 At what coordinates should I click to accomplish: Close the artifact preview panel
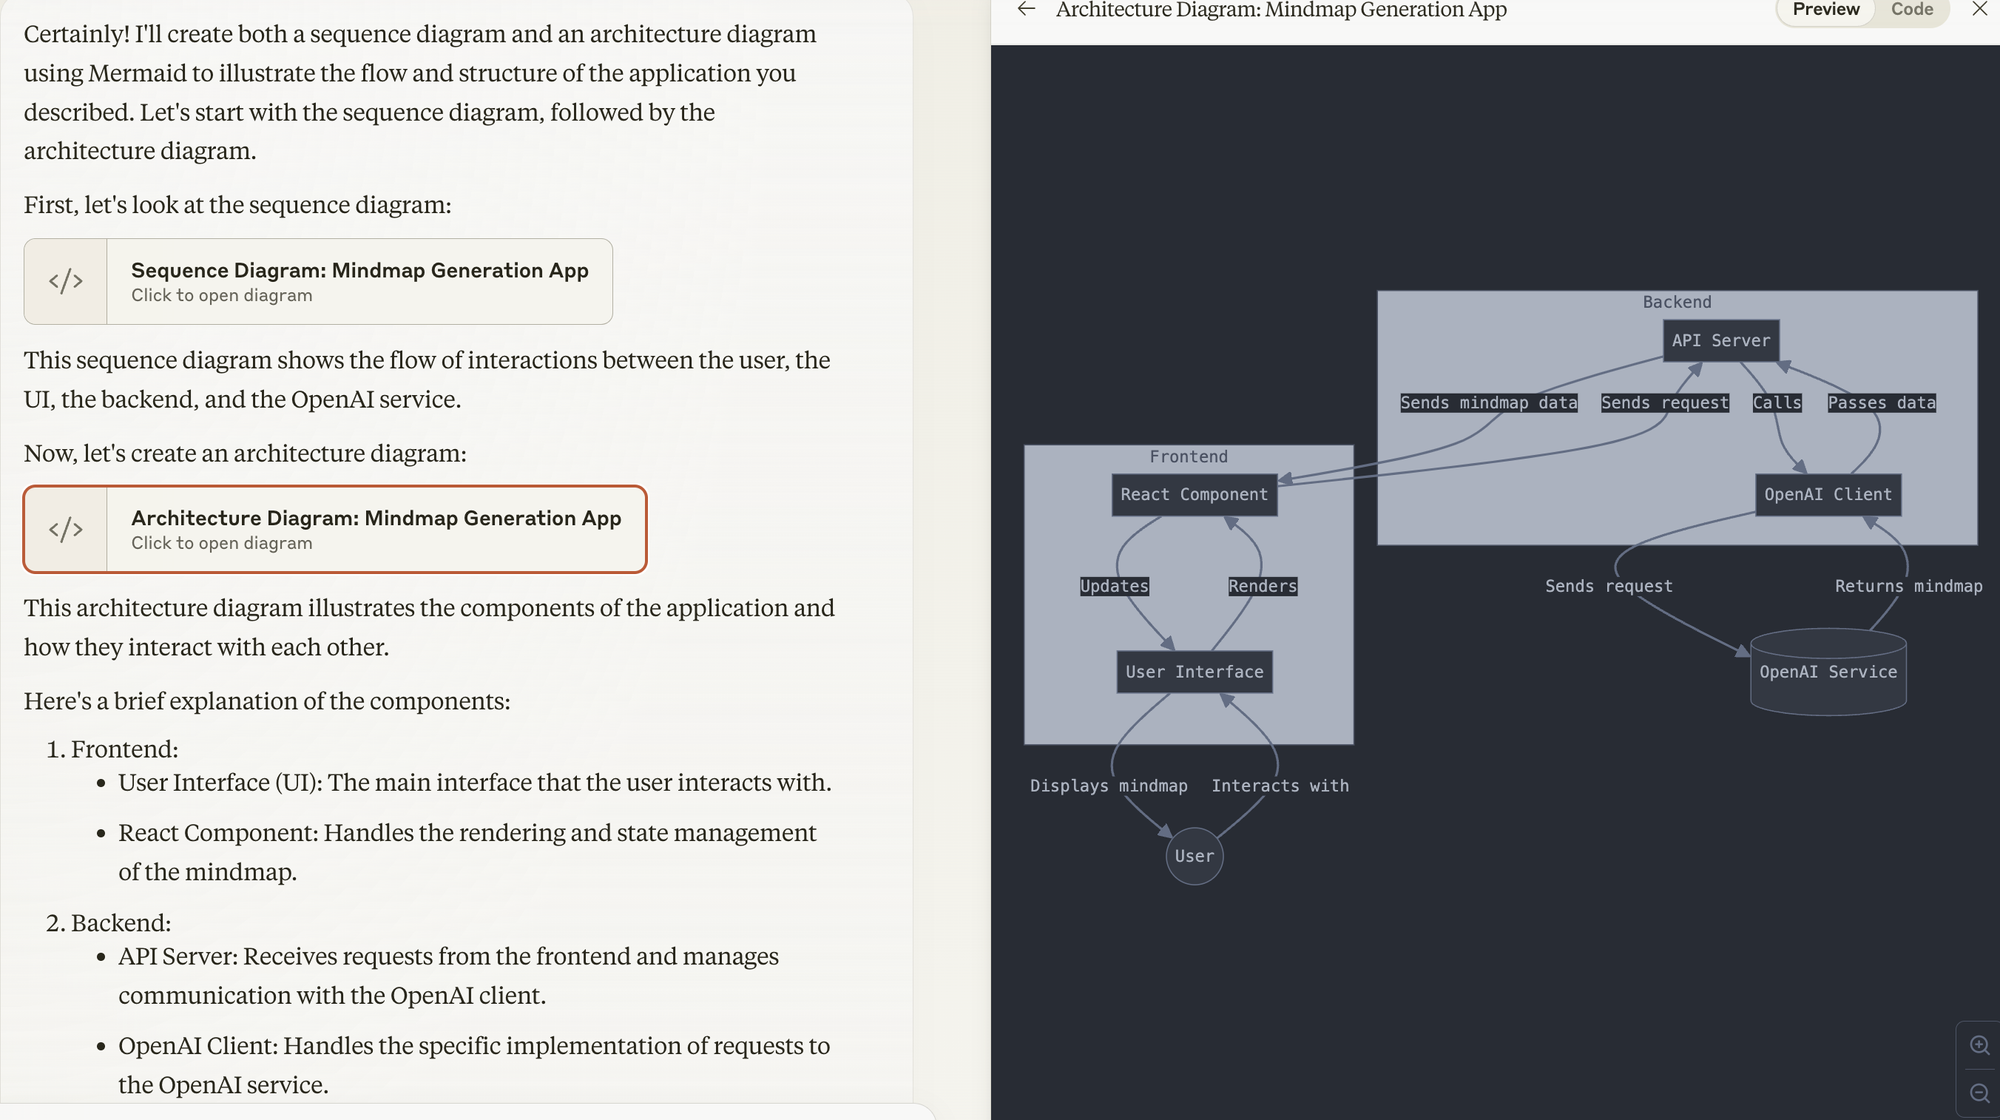(1979, 10)
